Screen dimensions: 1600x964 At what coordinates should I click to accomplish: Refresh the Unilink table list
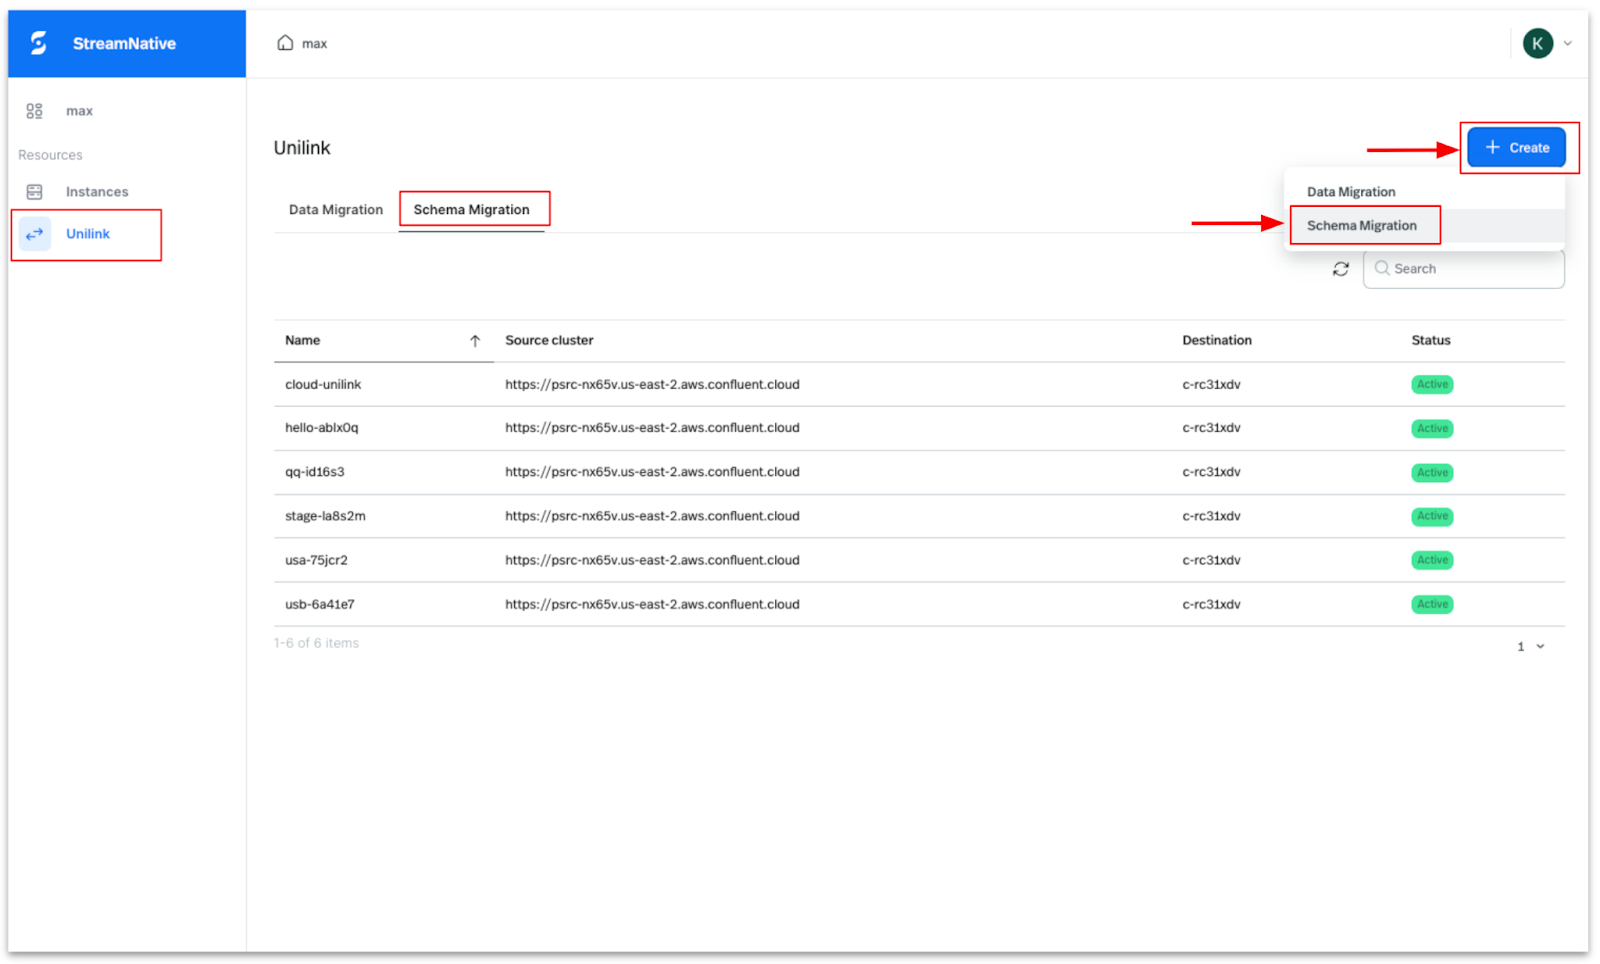(1341, 269)
